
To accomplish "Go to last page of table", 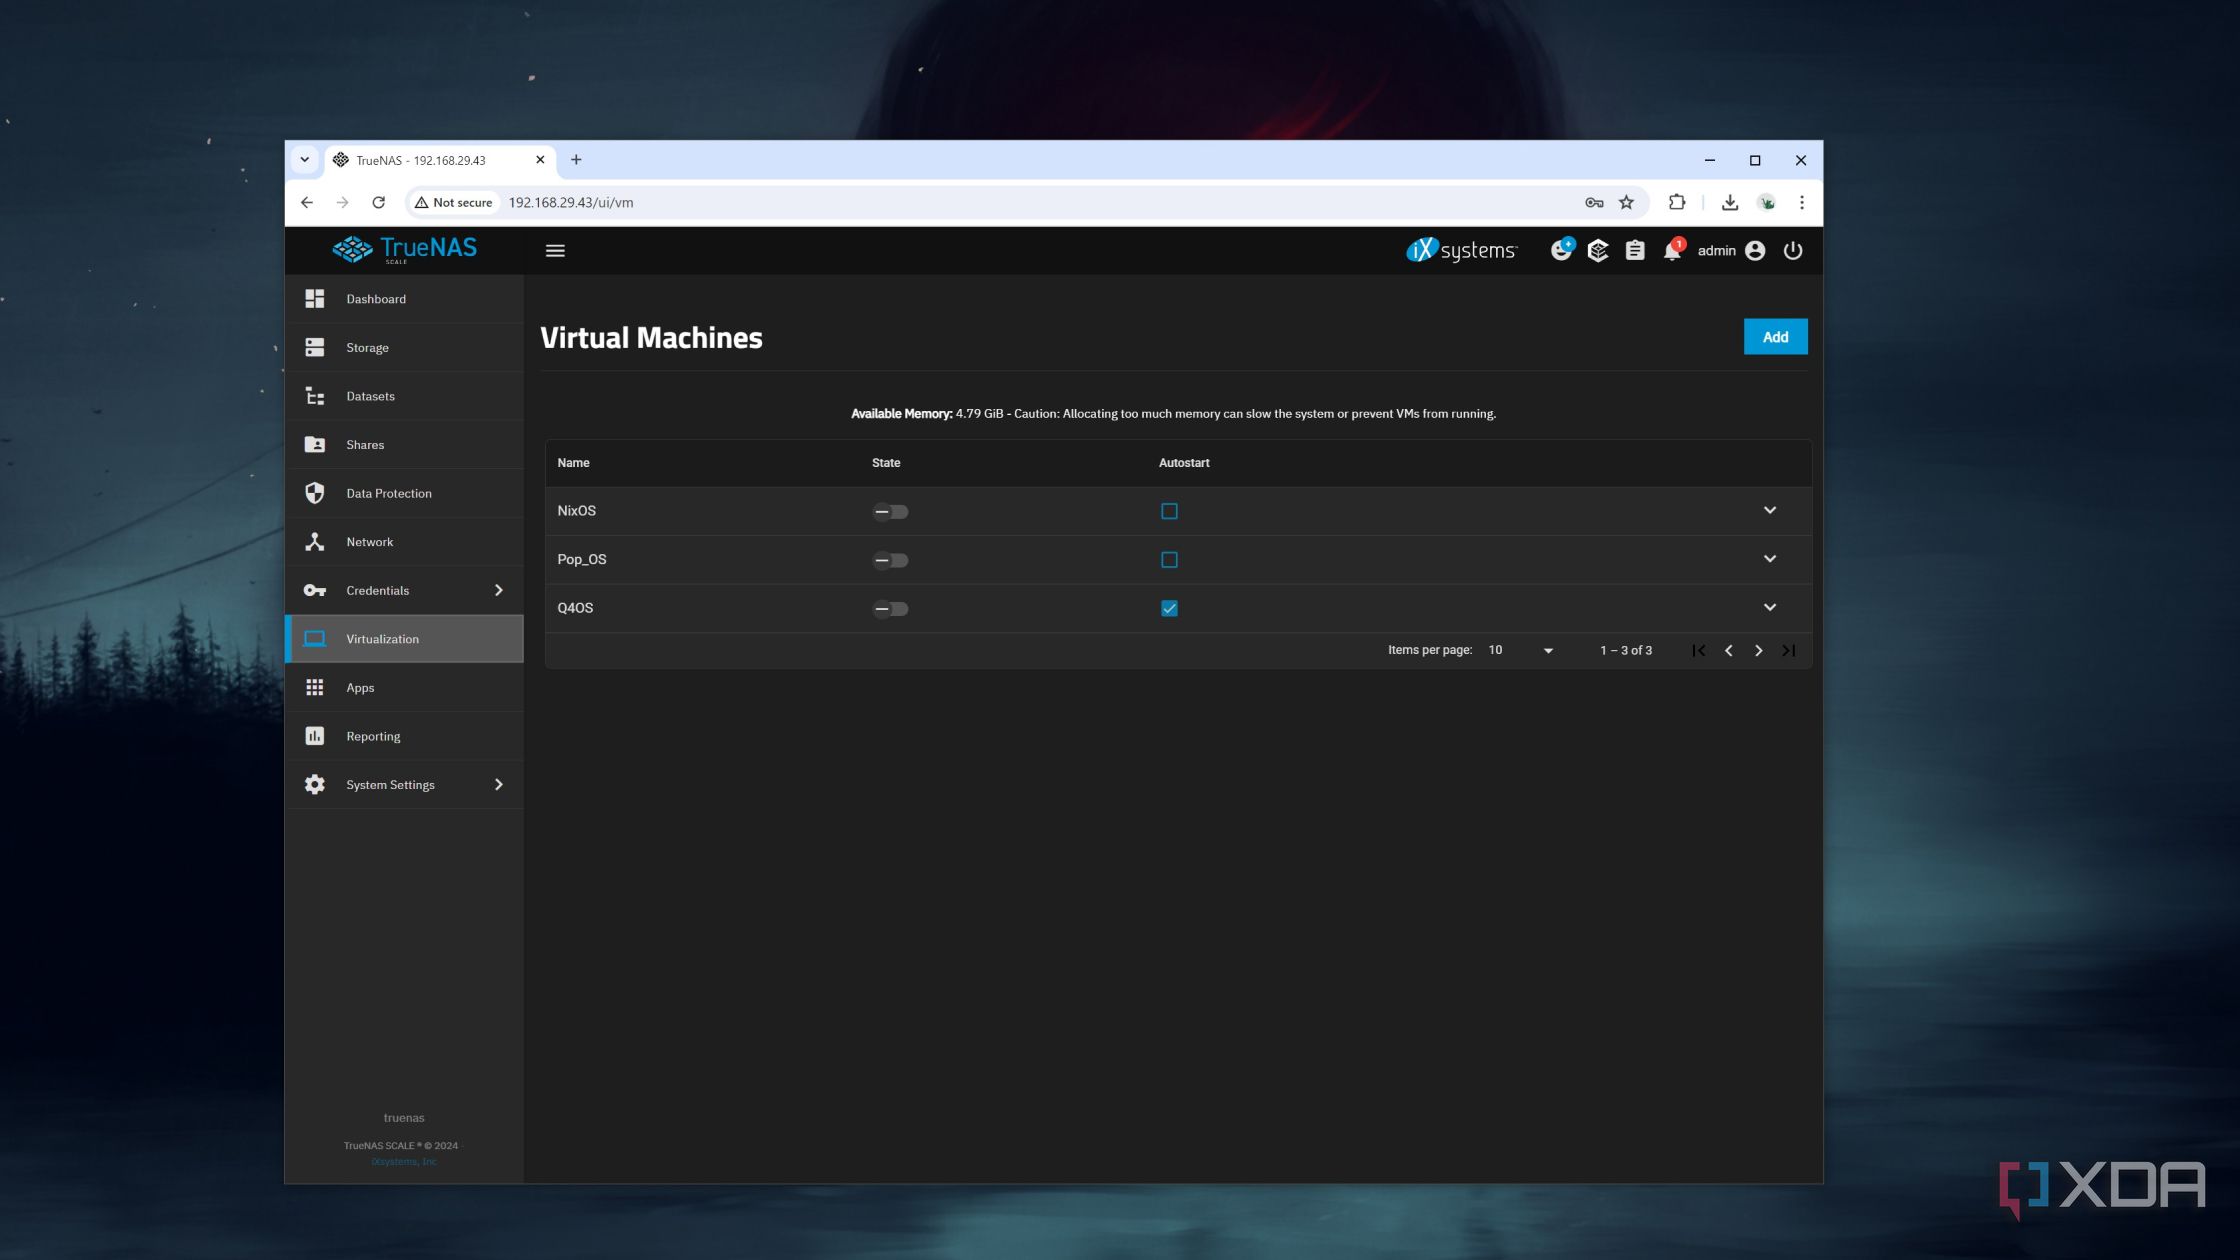I will tap(1788, 650).
